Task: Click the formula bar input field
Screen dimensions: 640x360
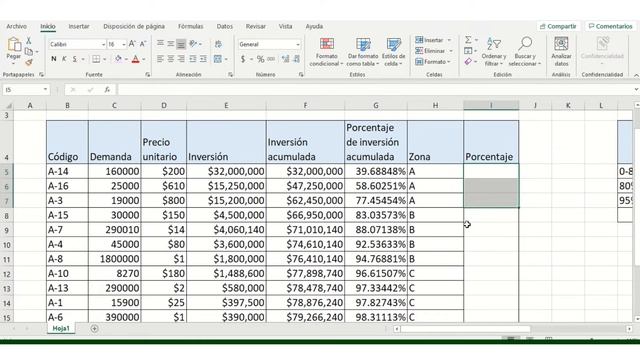Action: tap(376, 89)
